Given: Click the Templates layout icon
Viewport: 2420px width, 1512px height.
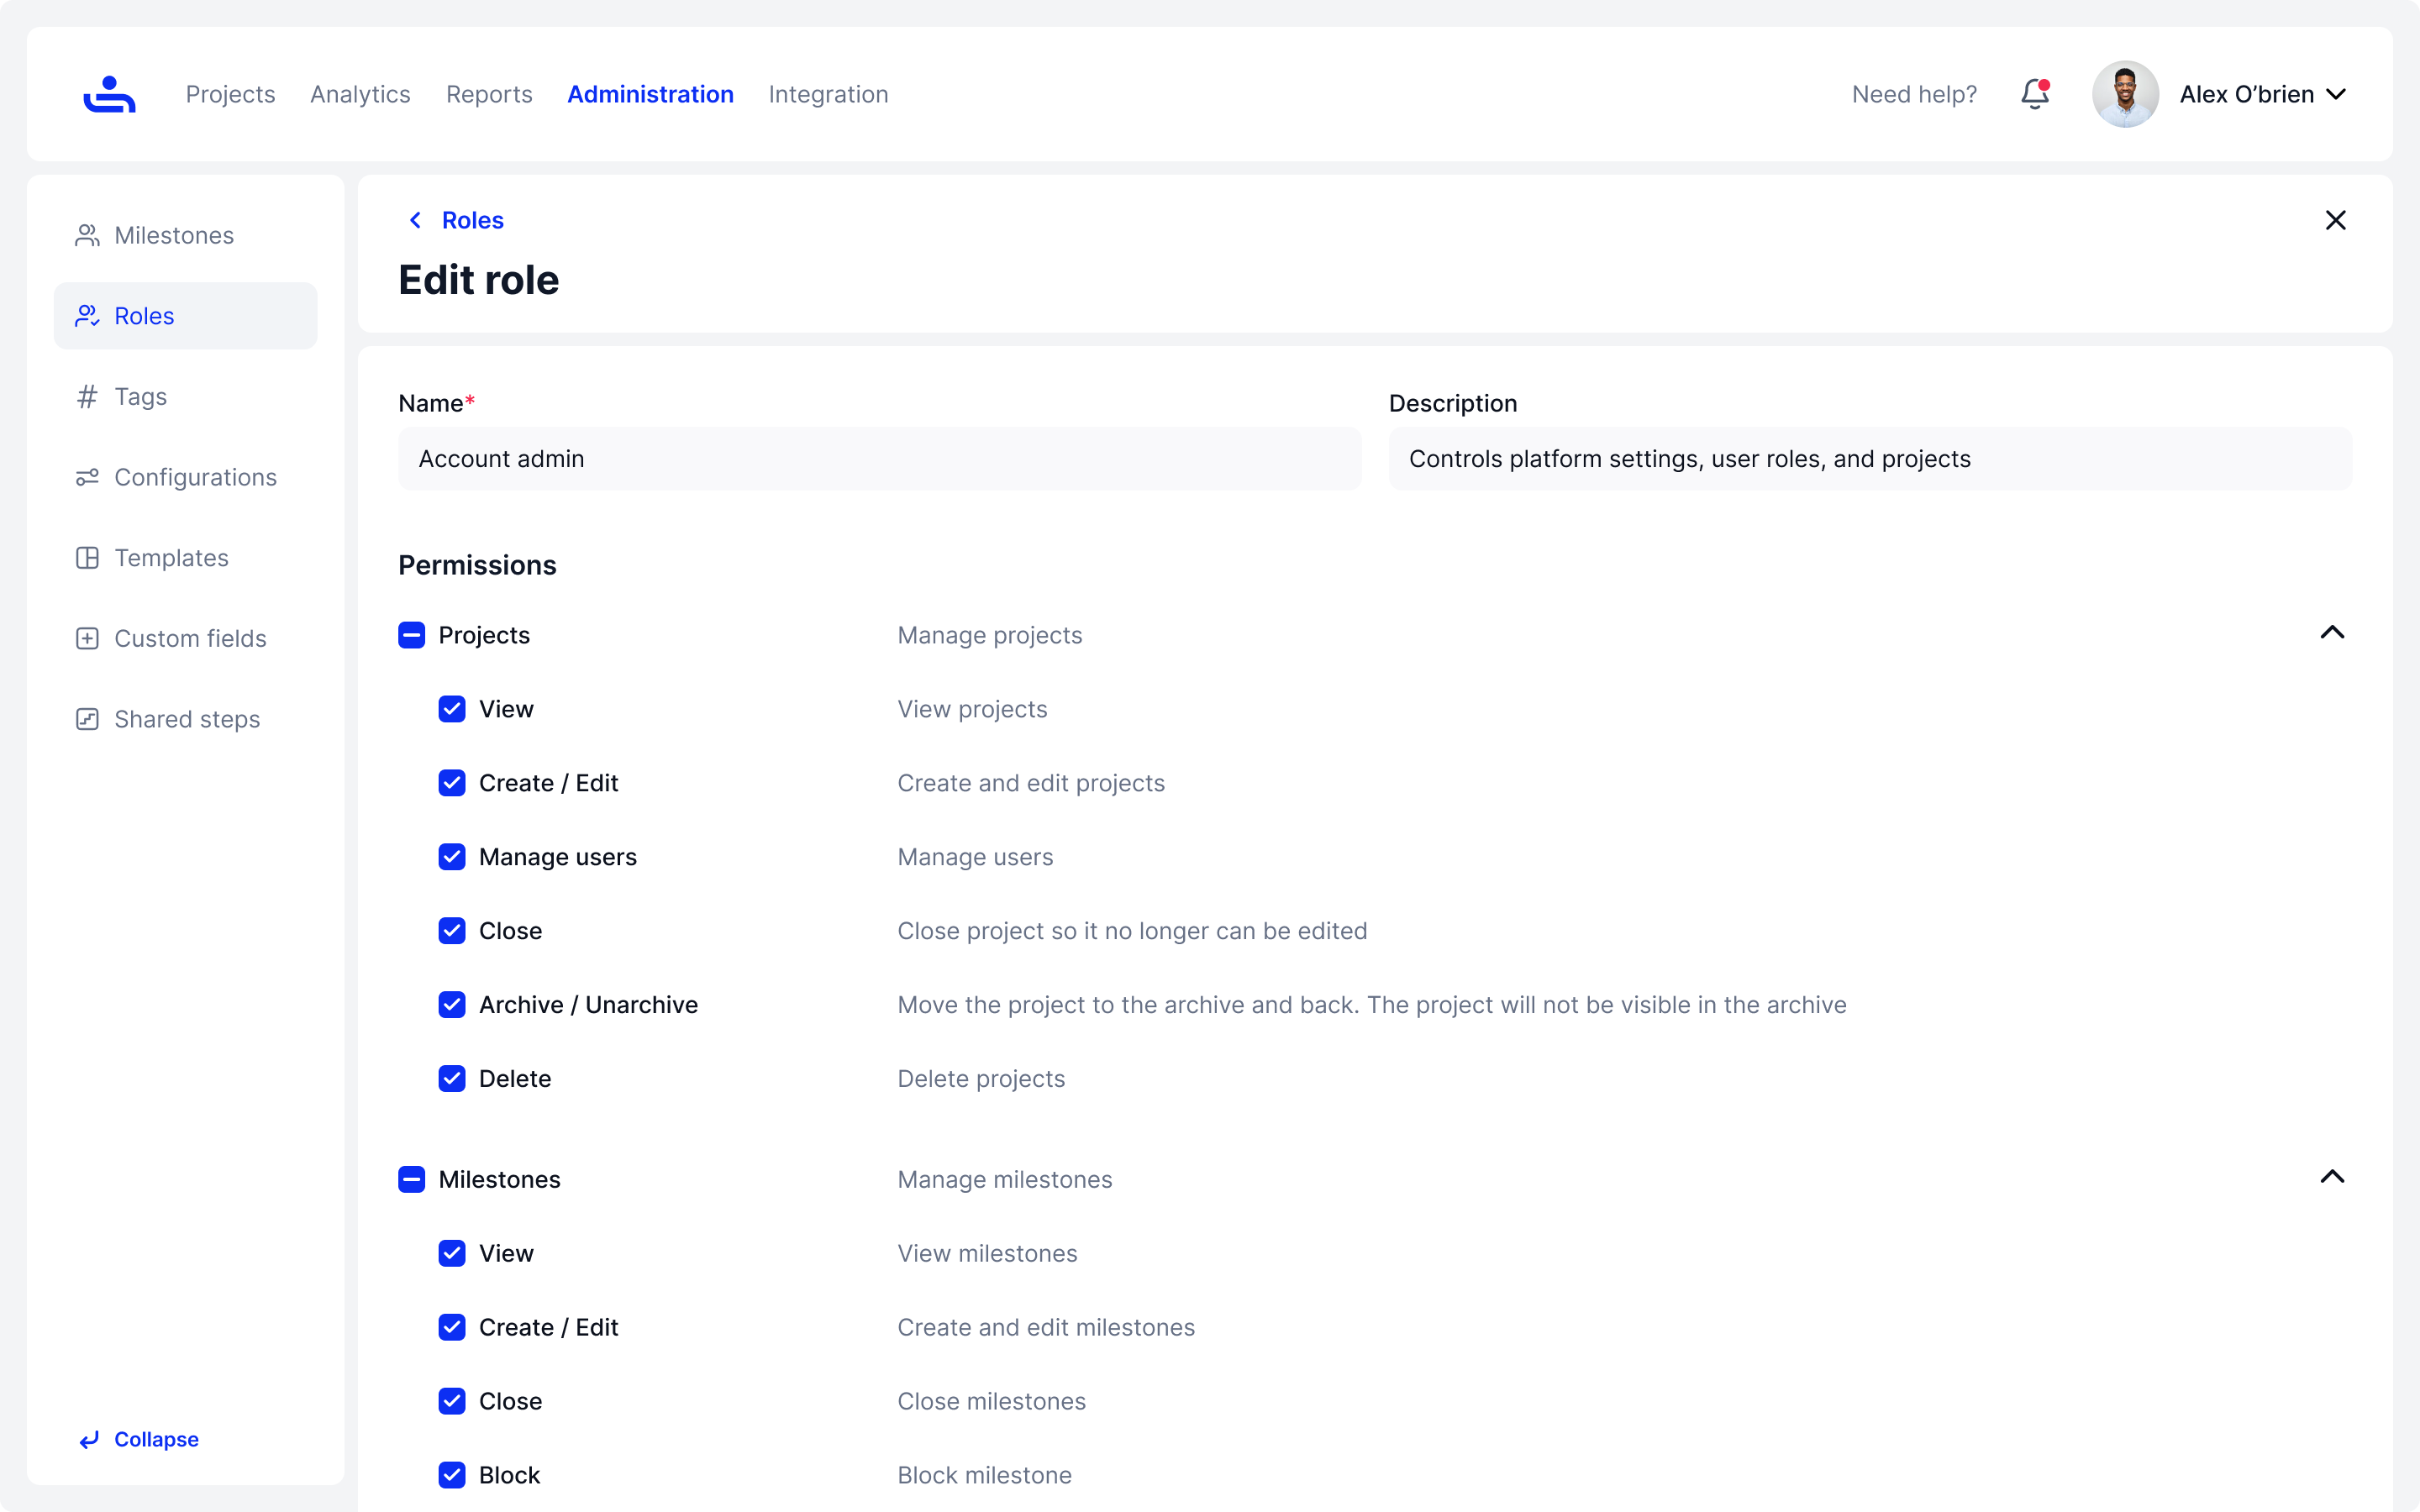Looking at the screenshot, I should 87,558.
